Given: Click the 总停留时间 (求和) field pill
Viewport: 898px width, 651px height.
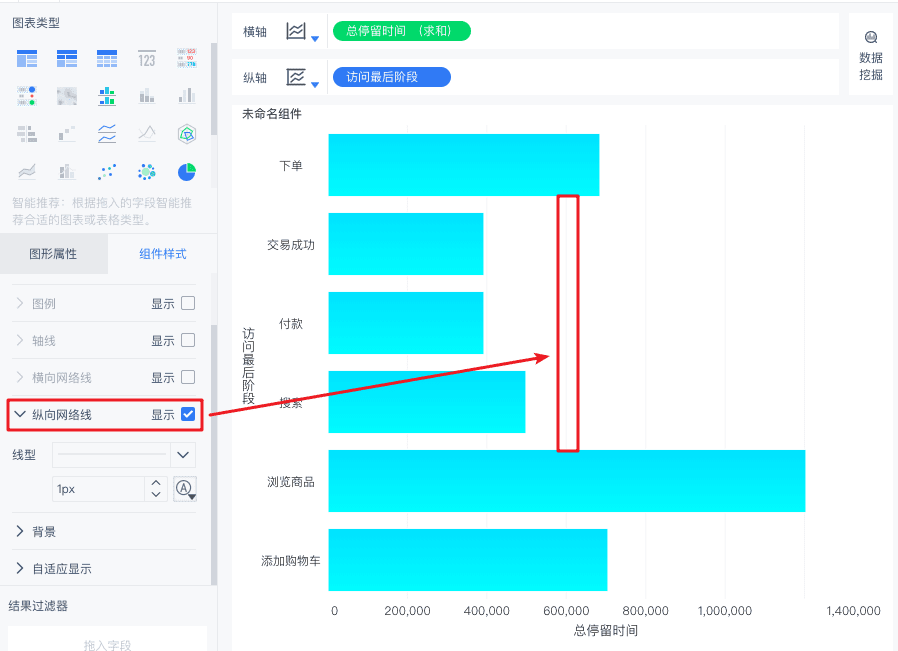Looking at the screenshot, I should pyautogui.click(x=401, y=31).
